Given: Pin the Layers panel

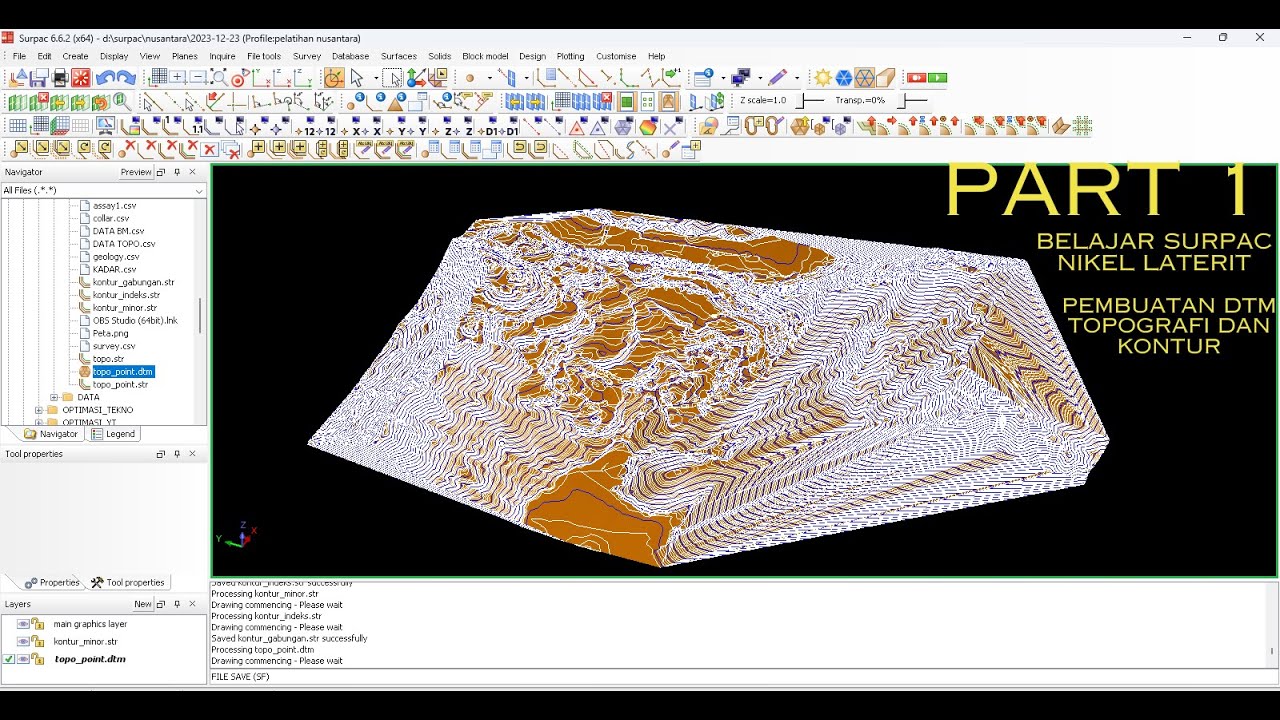Looking at the screenshot, I should (x=177, y=604).
